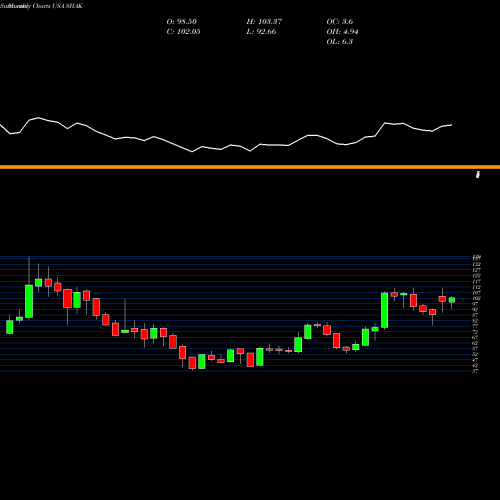Select the low price value L: 92.66

coord(261,32)
